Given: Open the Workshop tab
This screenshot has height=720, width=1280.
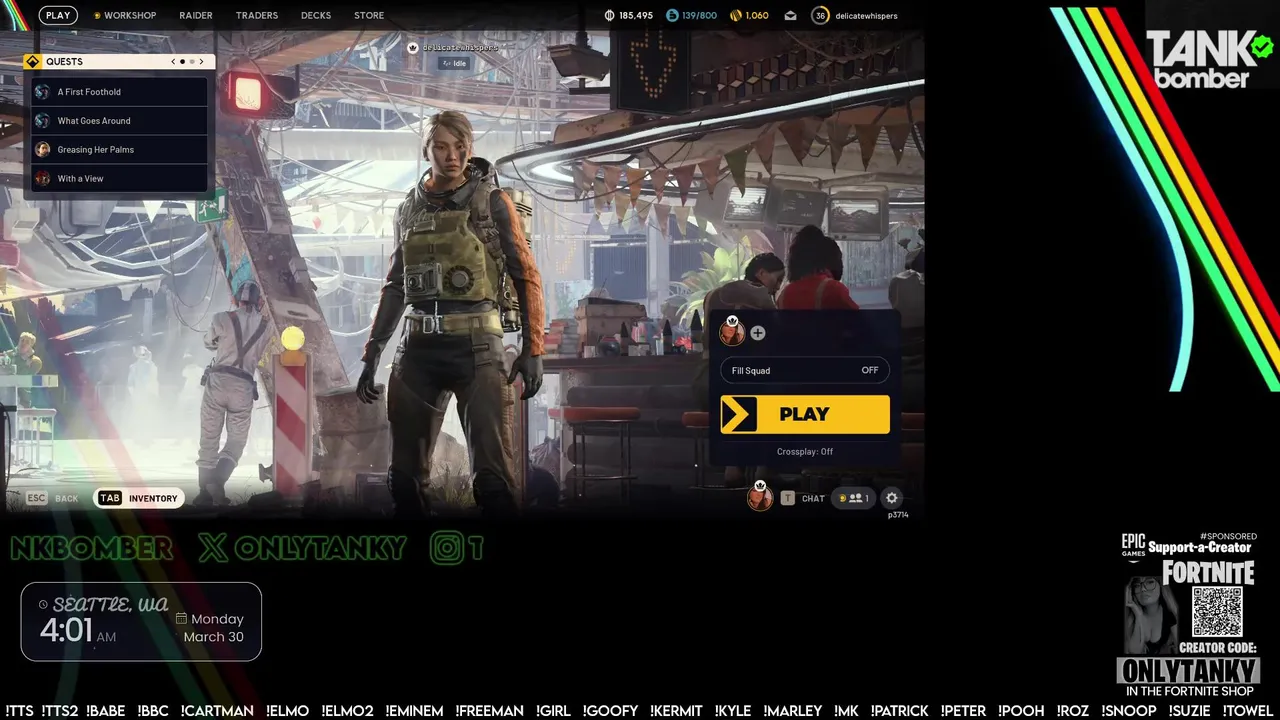Looking at the screenshot, I should pyautogui.click(x=125, y=15).
